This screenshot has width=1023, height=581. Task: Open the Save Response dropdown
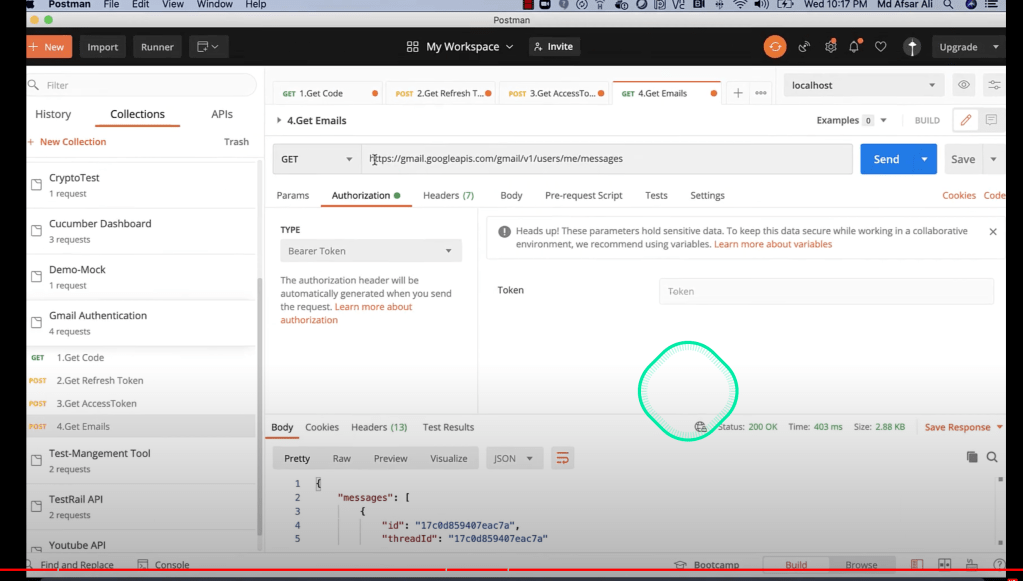click(x=964, y=427)
